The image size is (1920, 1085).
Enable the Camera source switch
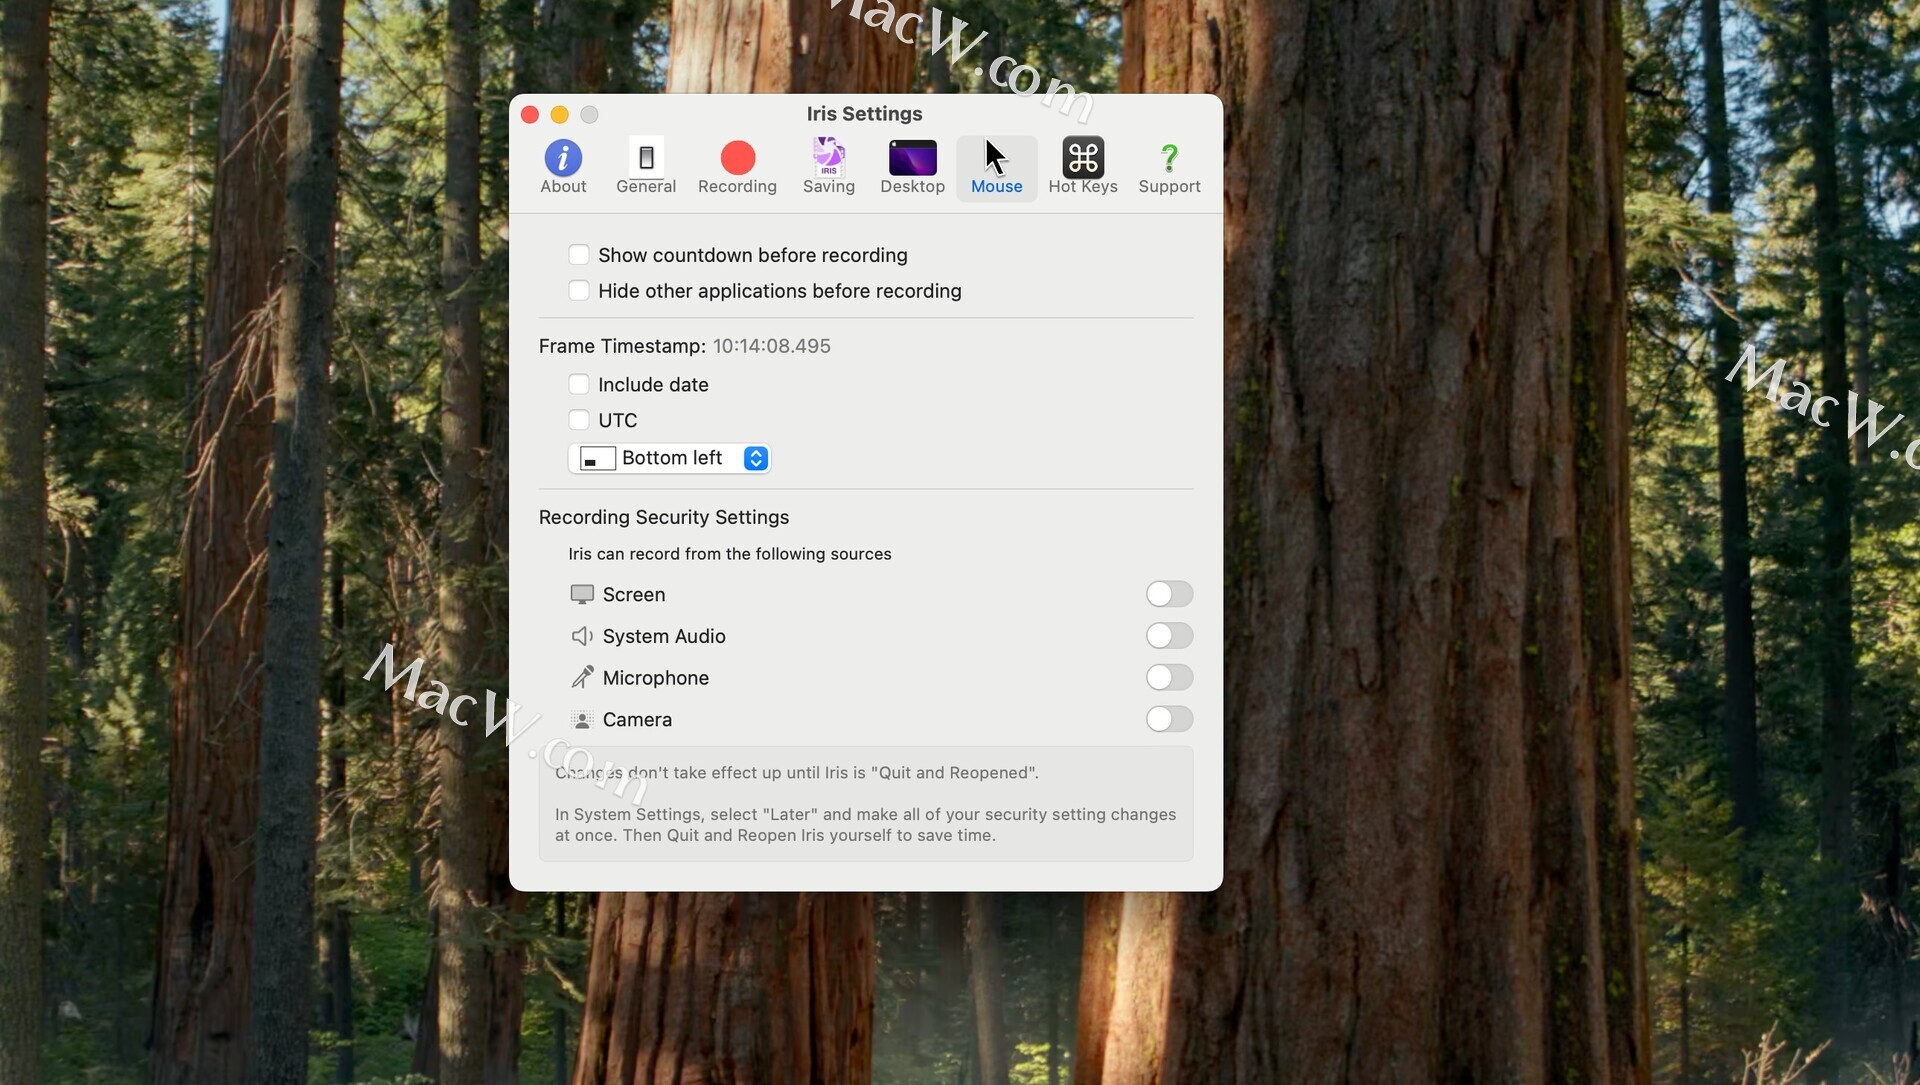click(x=1169, y=719)
